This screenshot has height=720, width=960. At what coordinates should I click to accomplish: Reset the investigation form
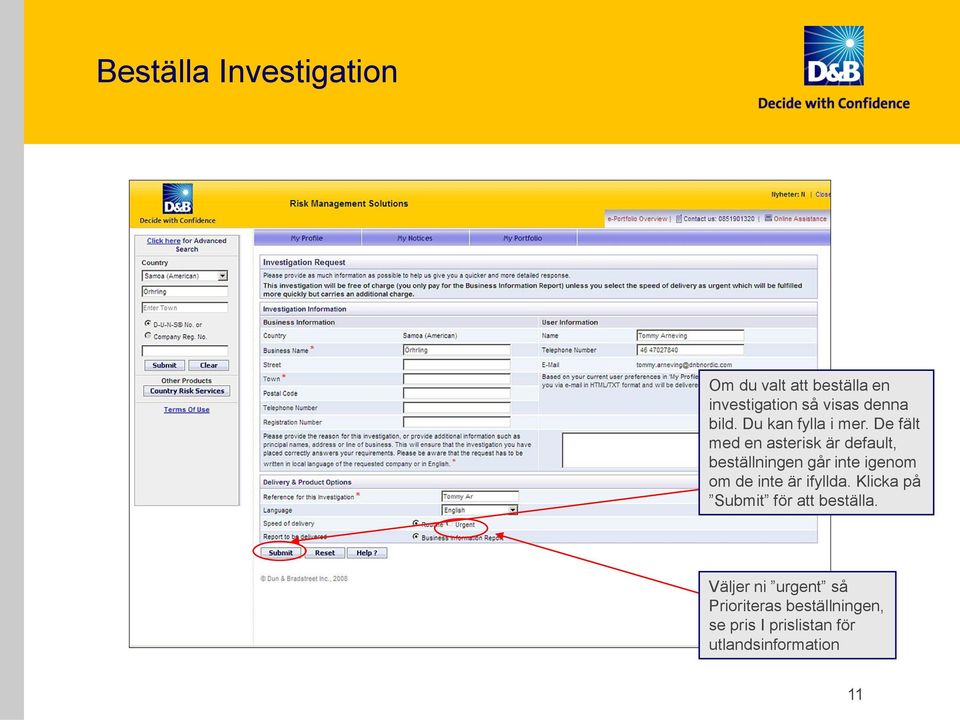(324, 553)
